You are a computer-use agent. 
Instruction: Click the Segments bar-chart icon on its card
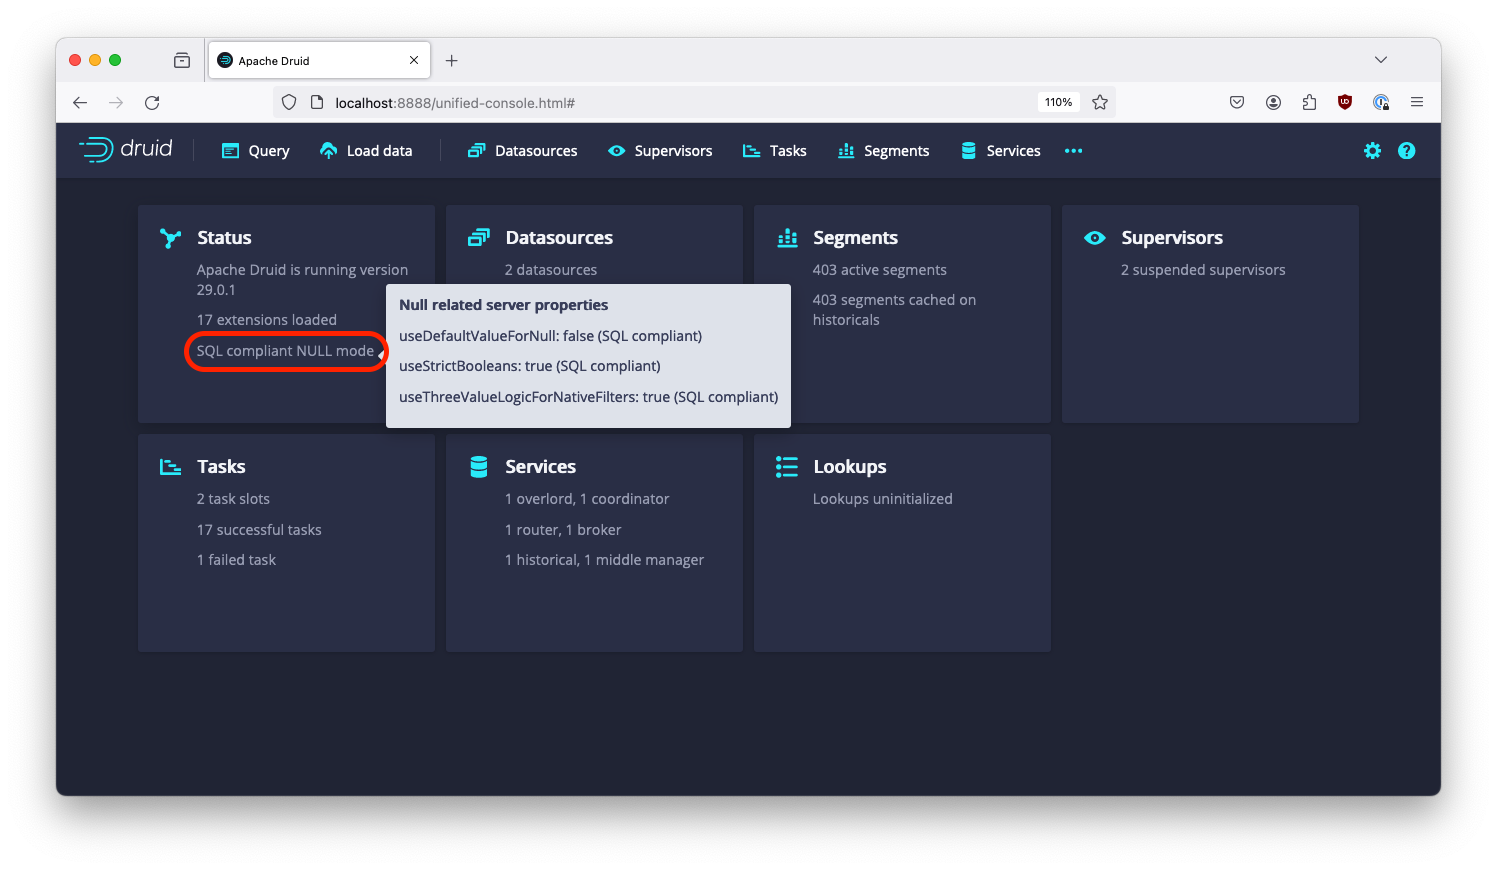click(x=787, y=238)
